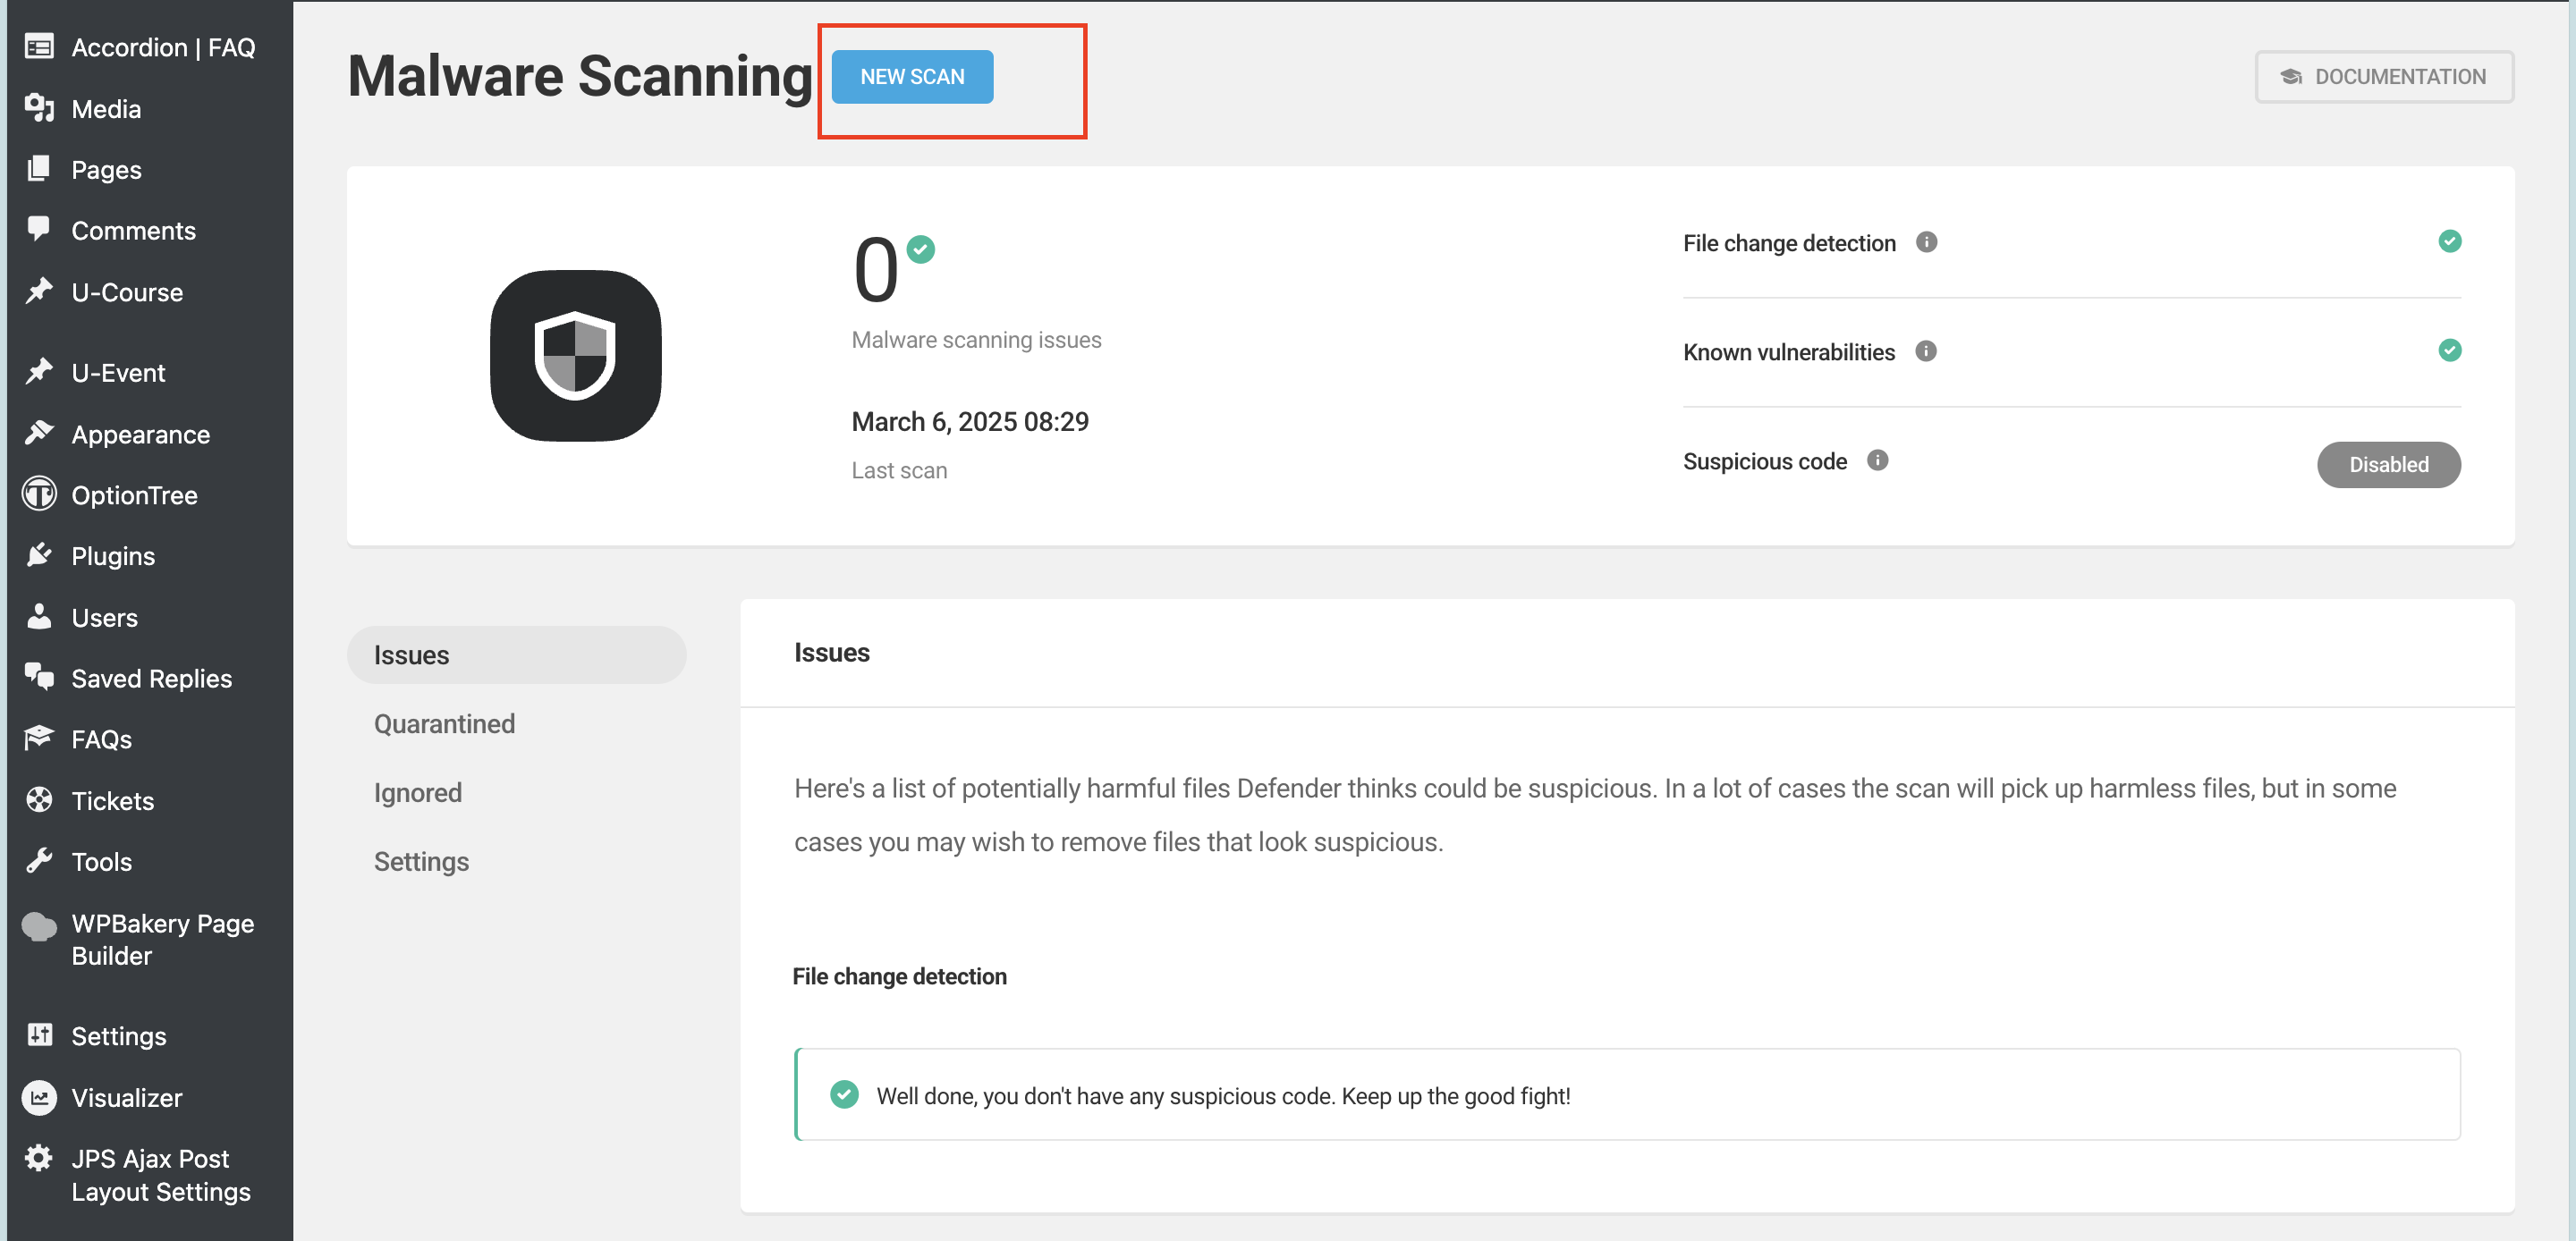Start a scan with NEW SCAN button
Screen dimensions: 2576x1241
coord(912,77)
